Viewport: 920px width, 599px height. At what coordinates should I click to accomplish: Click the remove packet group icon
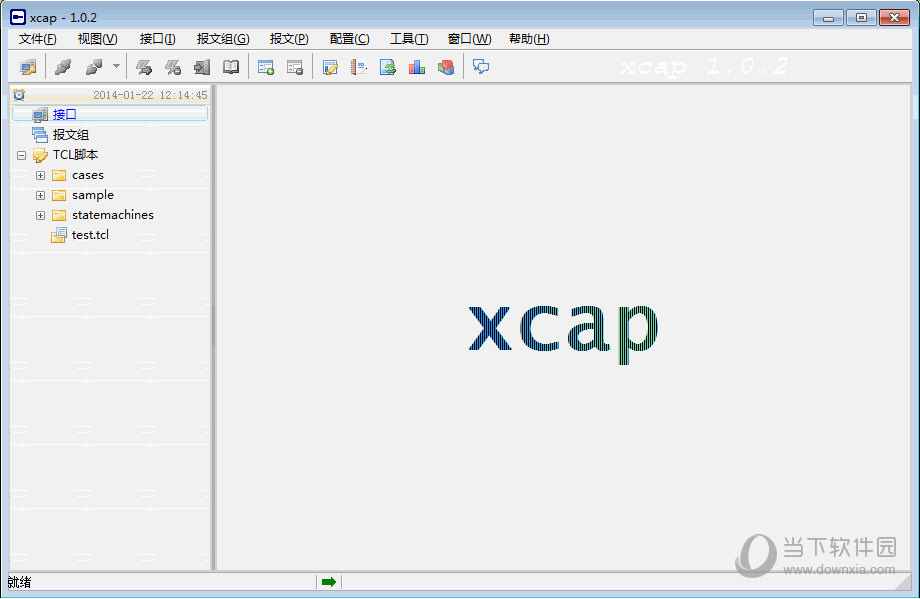click(293, 66)
